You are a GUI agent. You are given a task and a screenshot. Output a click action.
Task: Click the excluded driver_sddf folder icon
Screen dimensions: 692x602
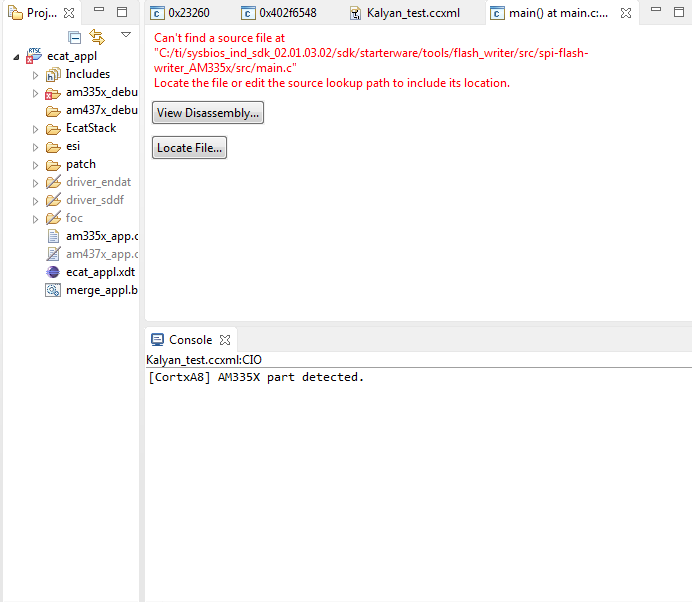[53, 200]
